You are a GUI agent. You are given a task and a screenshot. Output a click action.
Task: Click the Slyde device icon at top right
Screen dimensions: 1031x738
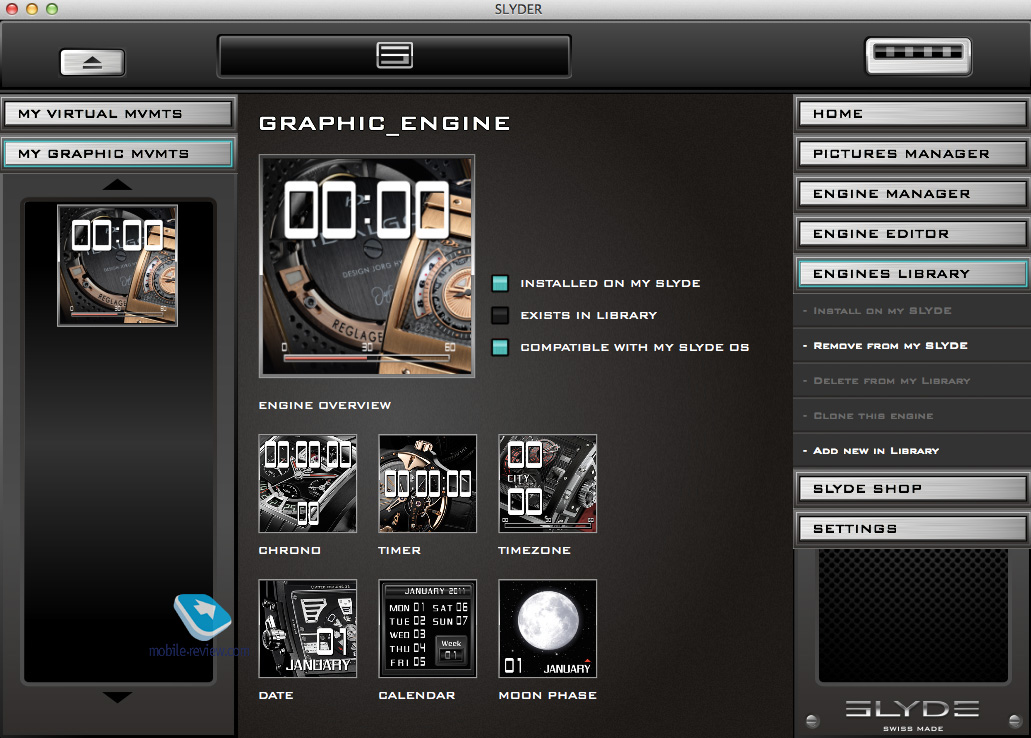coord(918,56)
